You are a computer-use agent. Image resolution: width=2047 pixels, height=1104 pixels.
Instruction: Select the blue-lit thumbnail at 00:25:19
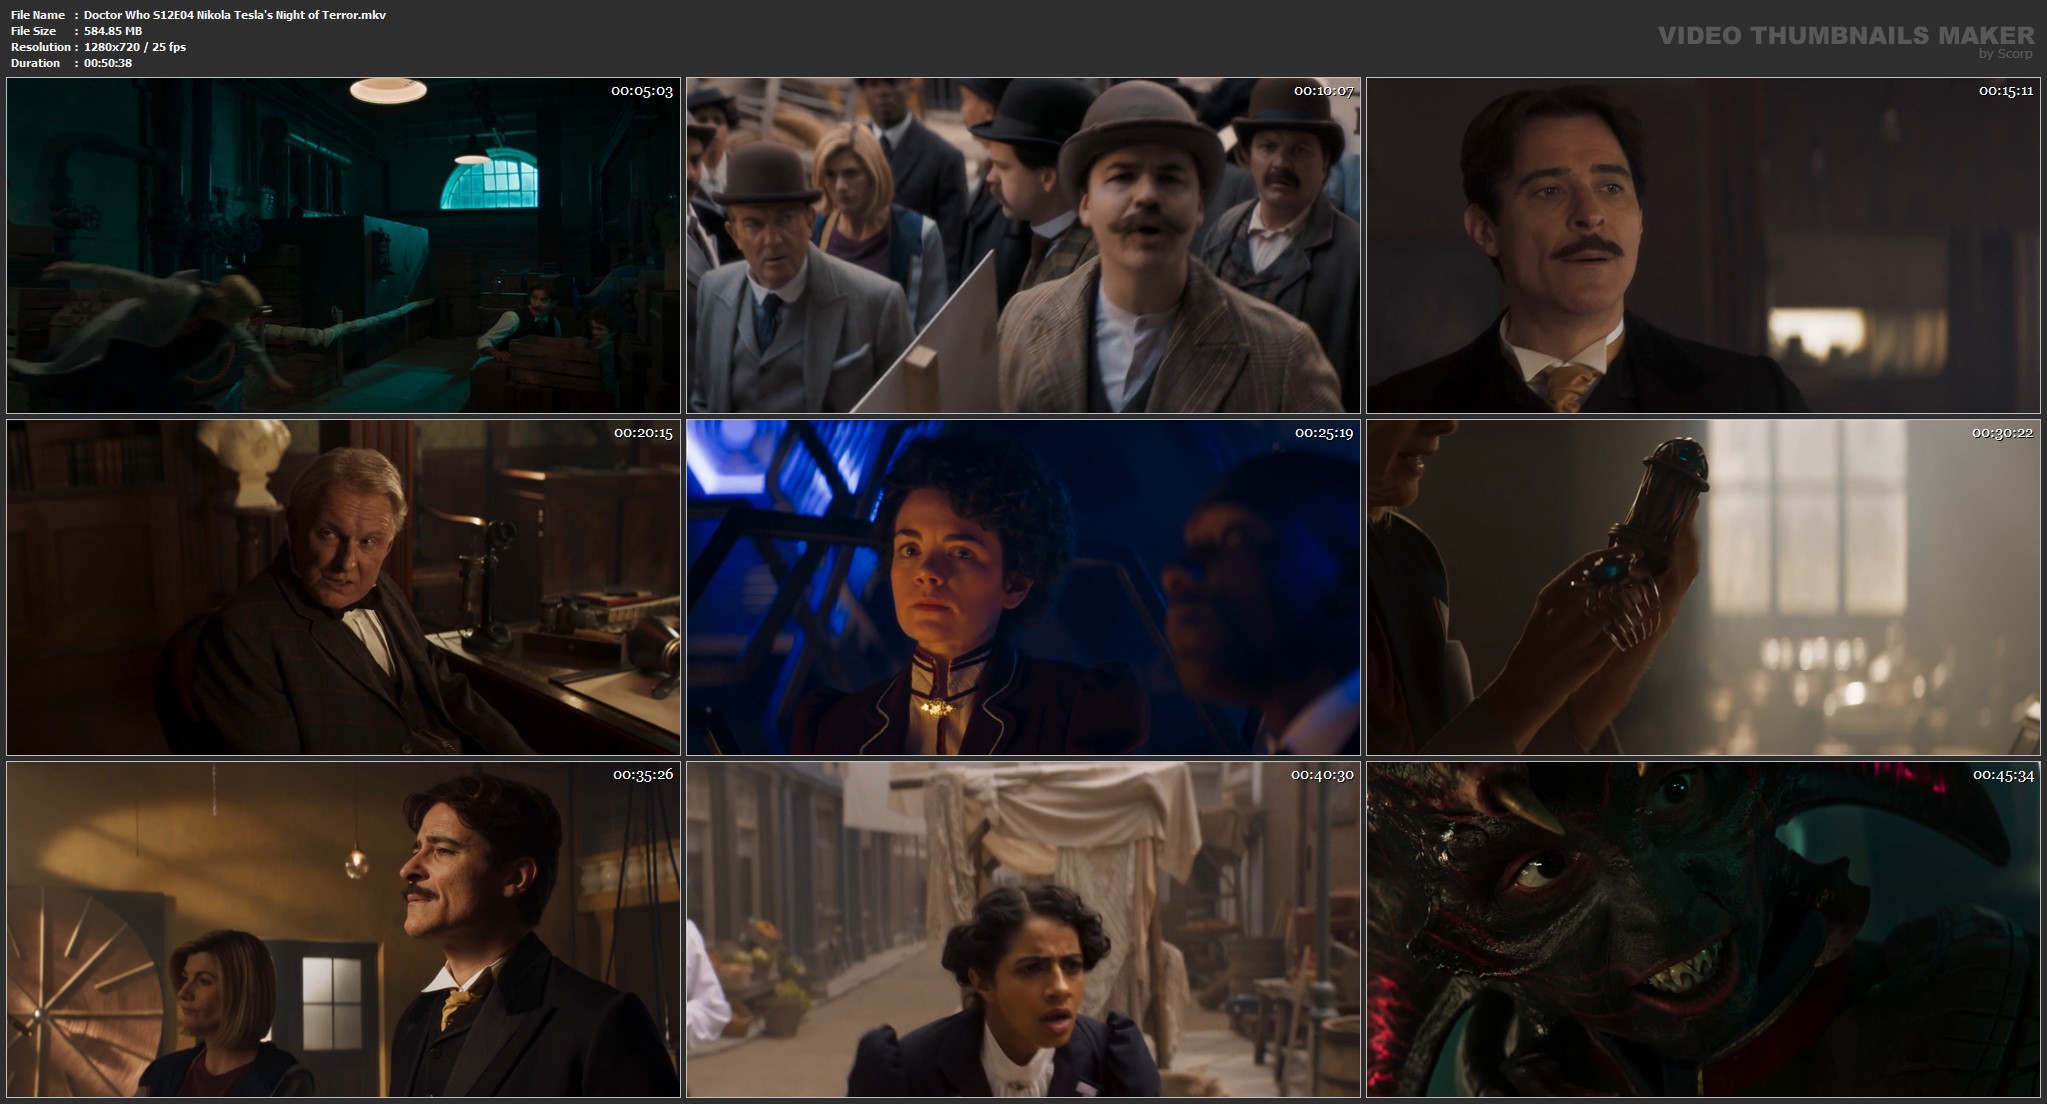tap(1023, 588)
